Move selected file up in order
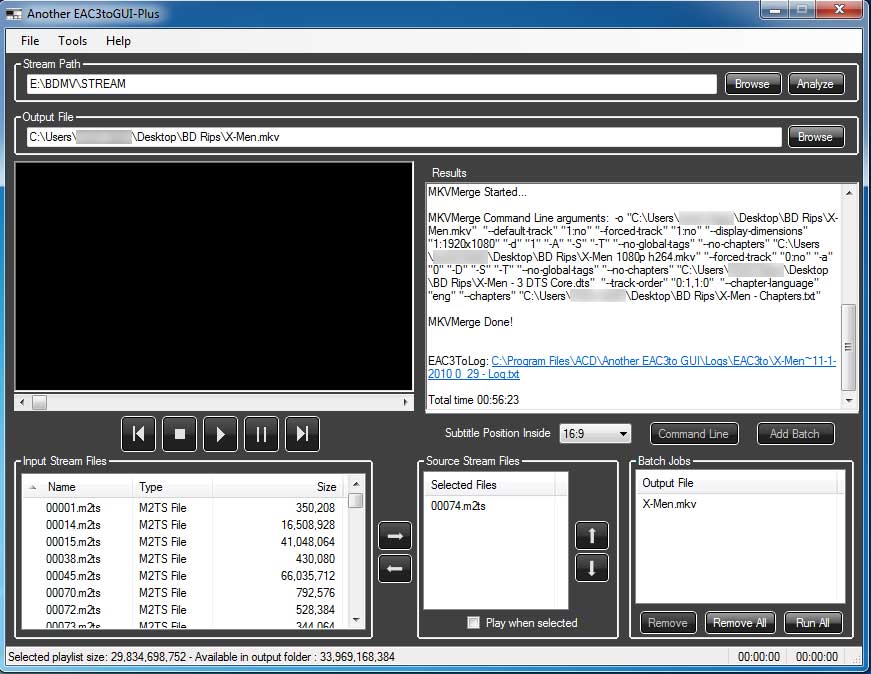Screen dimensions: 871x674 (x=592, y=536)
